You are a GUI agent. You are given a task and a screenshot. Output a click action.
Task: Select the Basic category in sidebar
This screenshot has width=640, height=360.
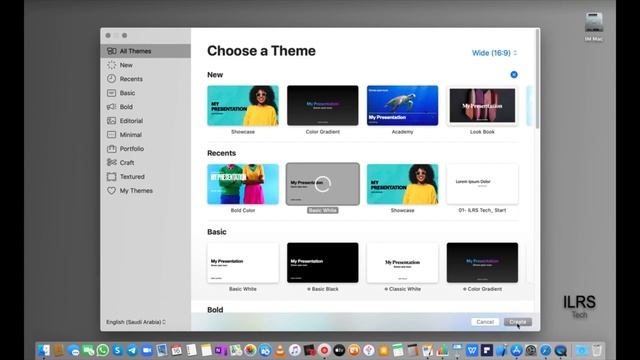(145, 93)
